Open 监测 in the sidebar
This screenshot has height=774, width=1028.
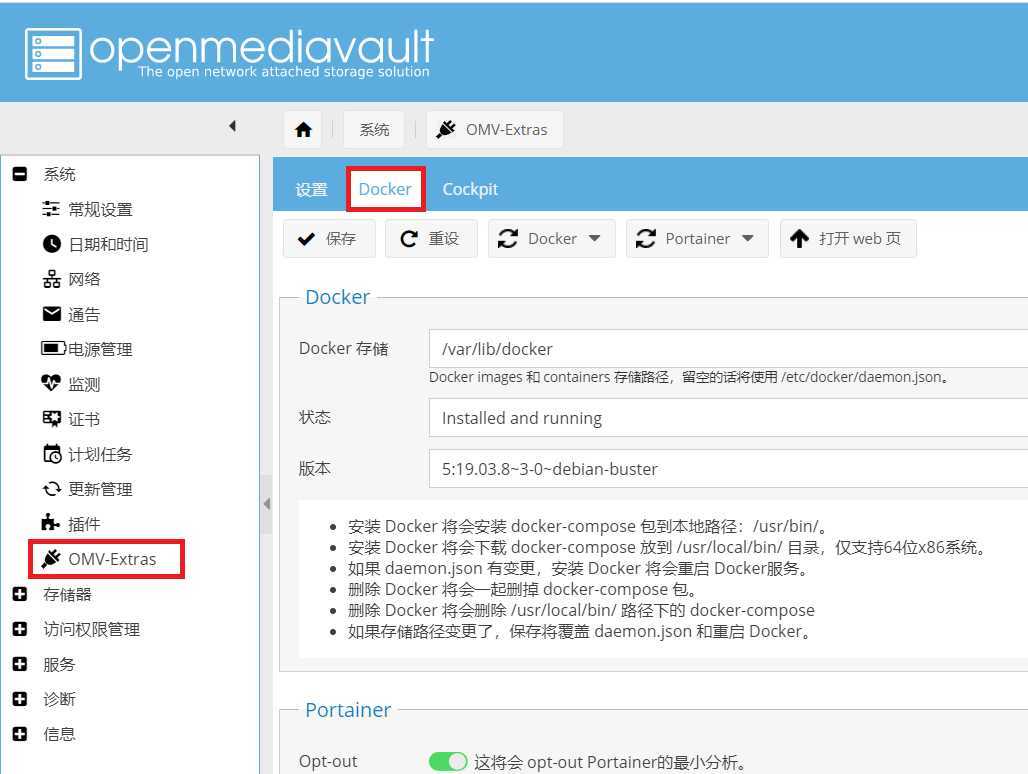point(84,384)
